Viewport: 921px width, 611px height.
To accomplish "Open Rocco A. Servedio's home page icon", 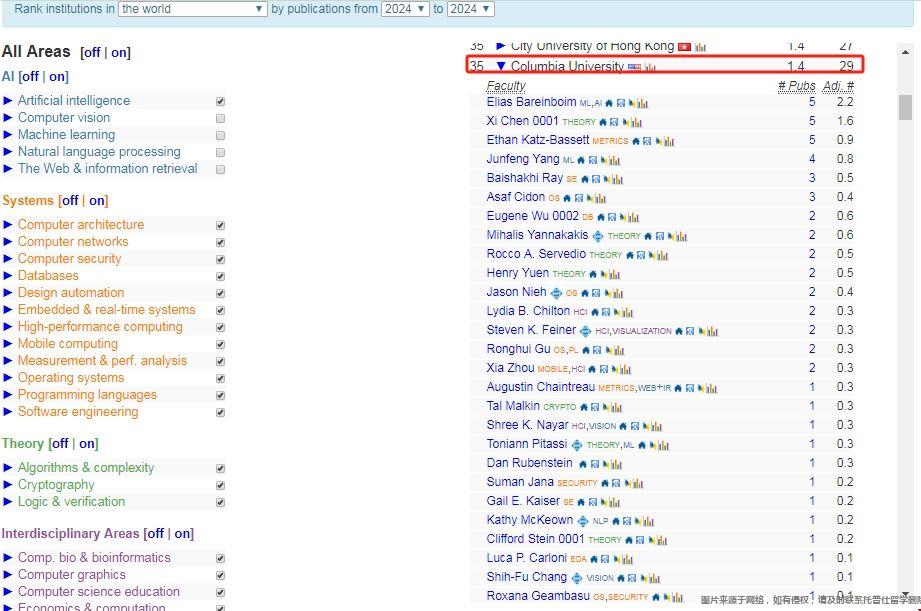I will click(x=630, y=255).
